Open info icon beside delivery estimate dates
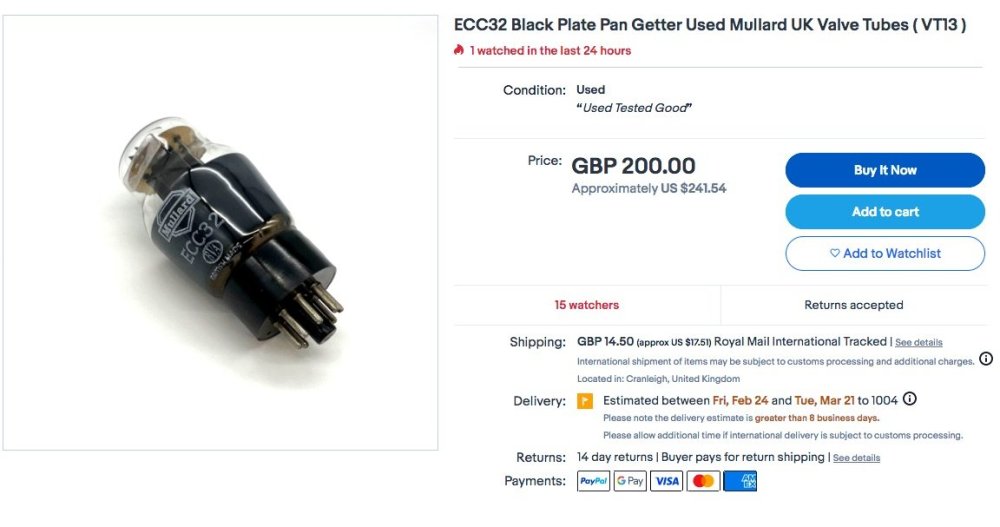This screenshot has height=527, width=1000. click(909, 399)
